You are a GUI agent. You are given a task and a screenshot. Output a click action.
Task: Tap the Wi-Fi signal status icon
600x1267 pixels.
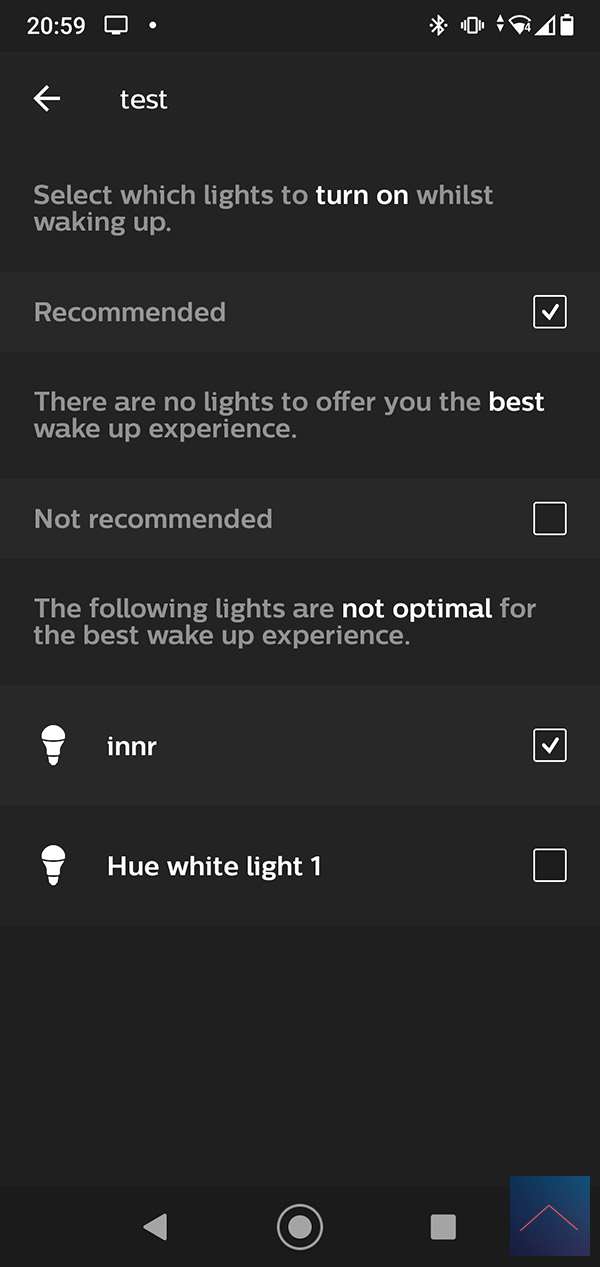[519, 26]
